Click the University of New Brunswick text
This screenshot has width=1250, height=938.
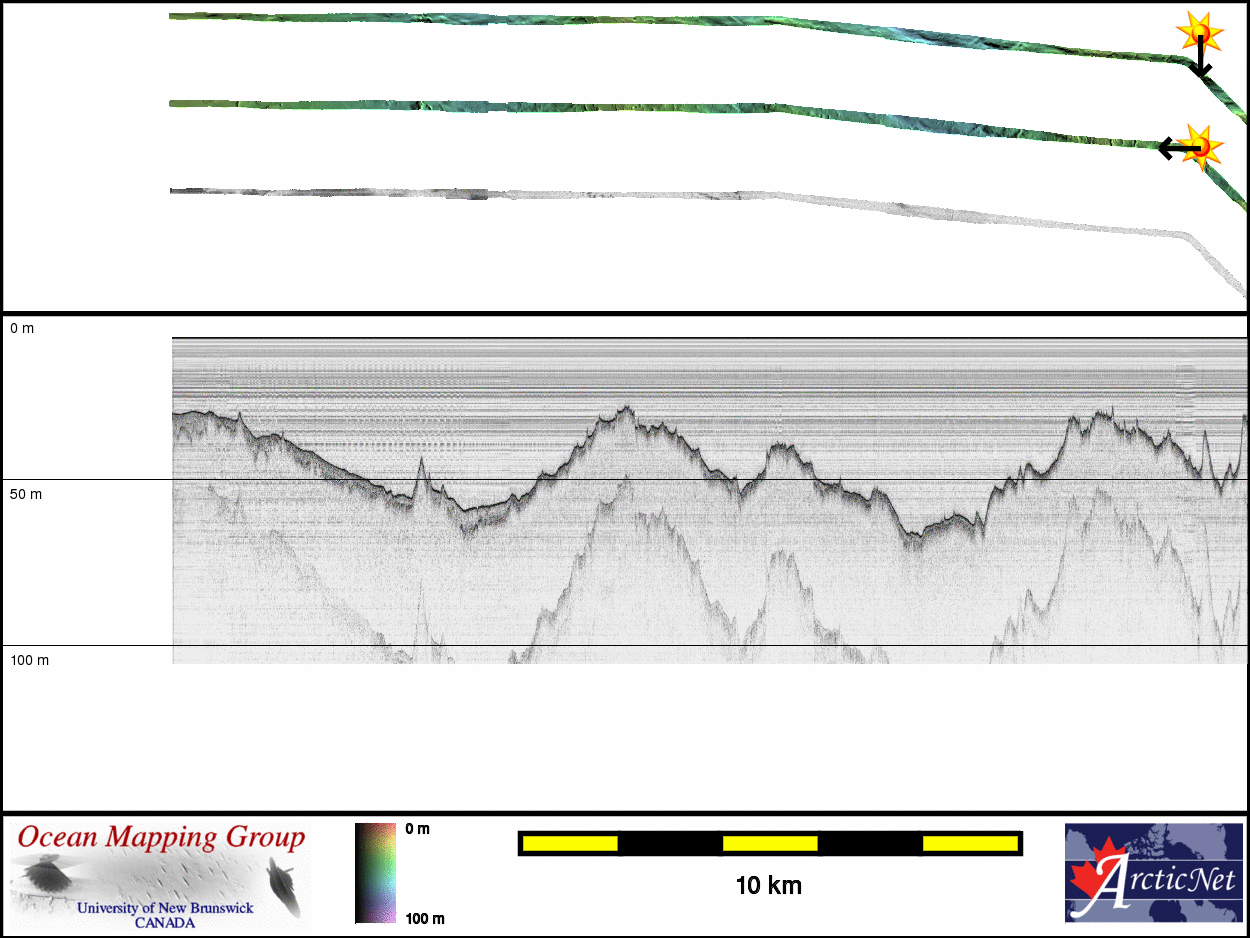coord(165,908)
